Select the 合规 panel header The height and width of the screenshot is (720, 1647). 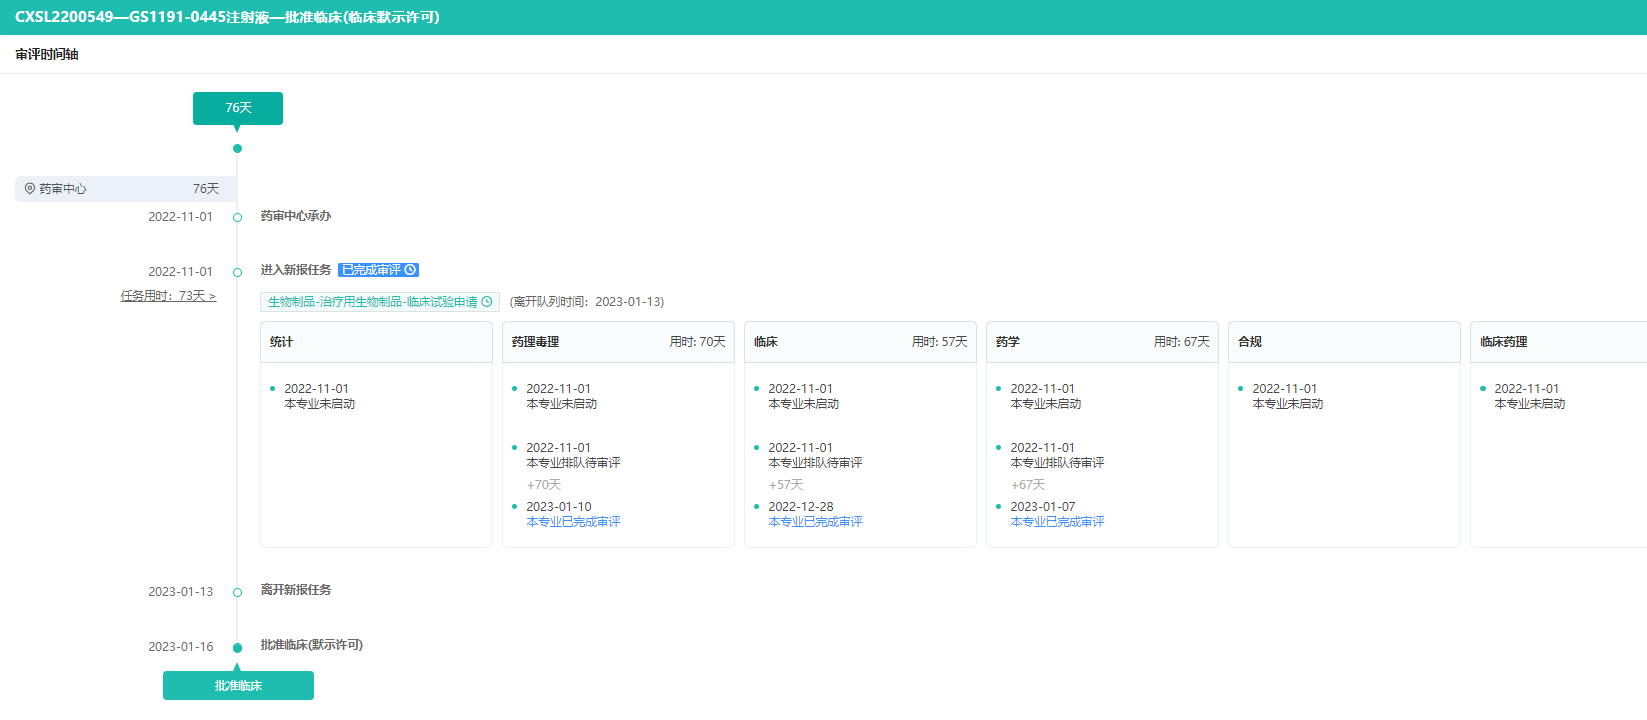1344,342
